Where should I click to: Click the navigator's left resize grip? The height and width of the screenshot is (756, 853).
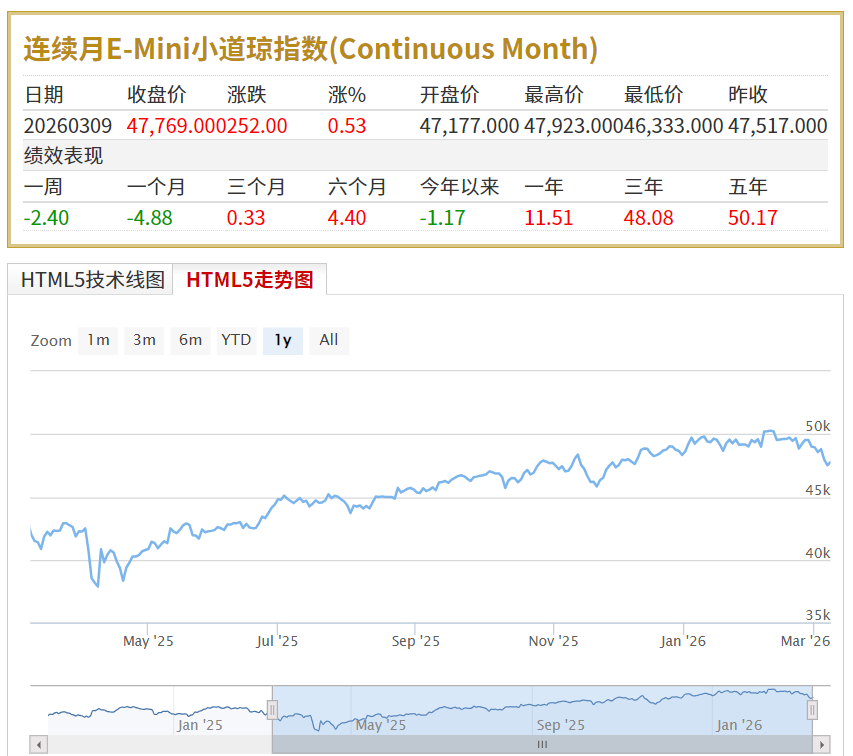tap(272, 710)
